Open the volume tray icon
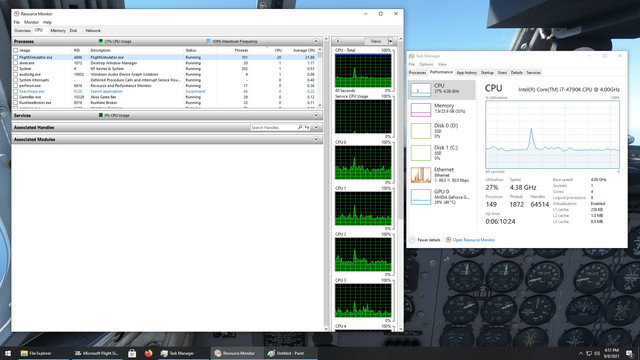Viewport: 640px width, 360px height. [597, 353]
